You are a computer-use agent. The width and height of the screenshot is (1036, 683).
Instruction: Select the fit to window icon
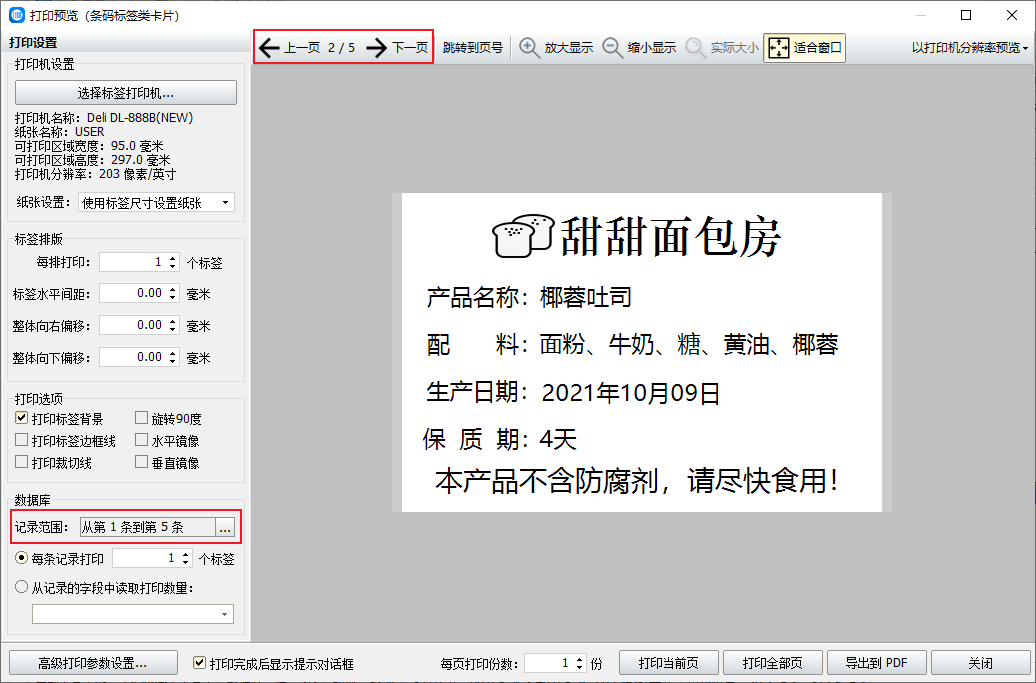coord(779,48)
